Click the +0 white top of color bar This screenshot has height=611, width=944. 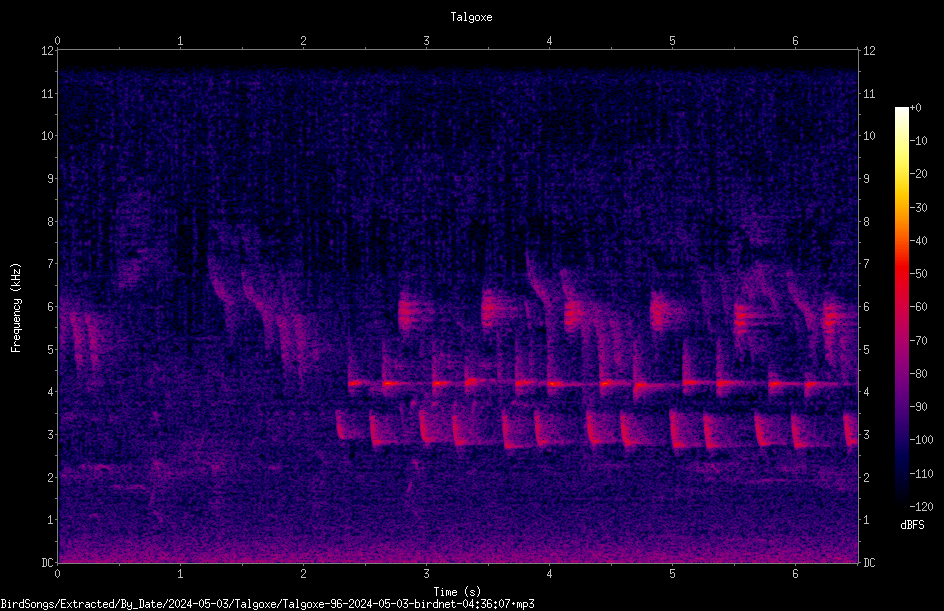pyautogui.click(x=902, y=109)
